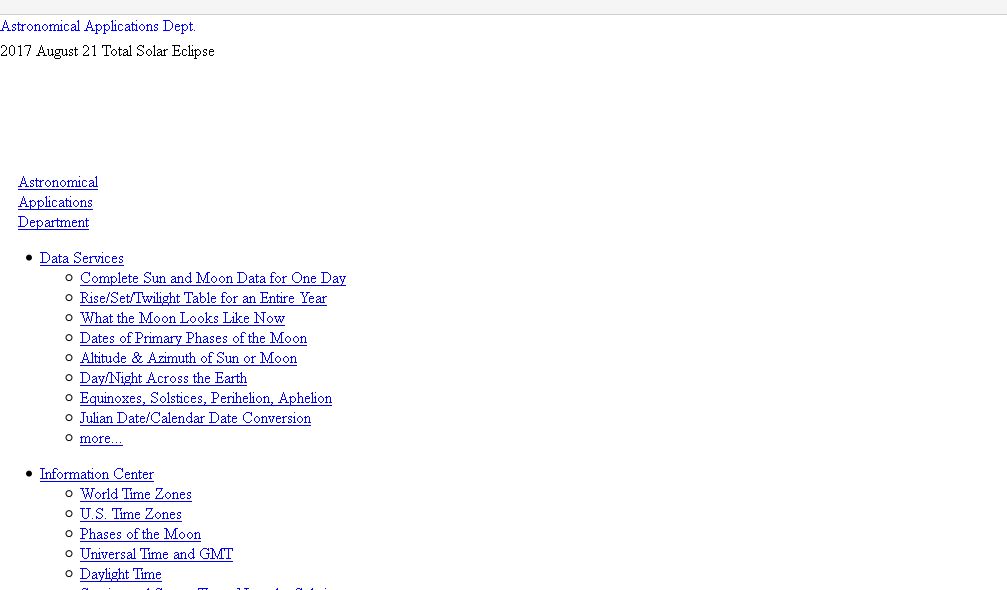Open the Information Center menu heading
The image size is (1007, 590).
97,474
